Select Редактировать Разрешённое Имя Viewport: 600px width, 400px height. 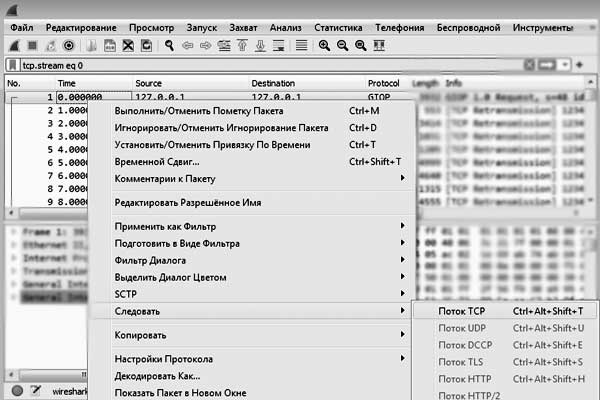coord(253,202)
